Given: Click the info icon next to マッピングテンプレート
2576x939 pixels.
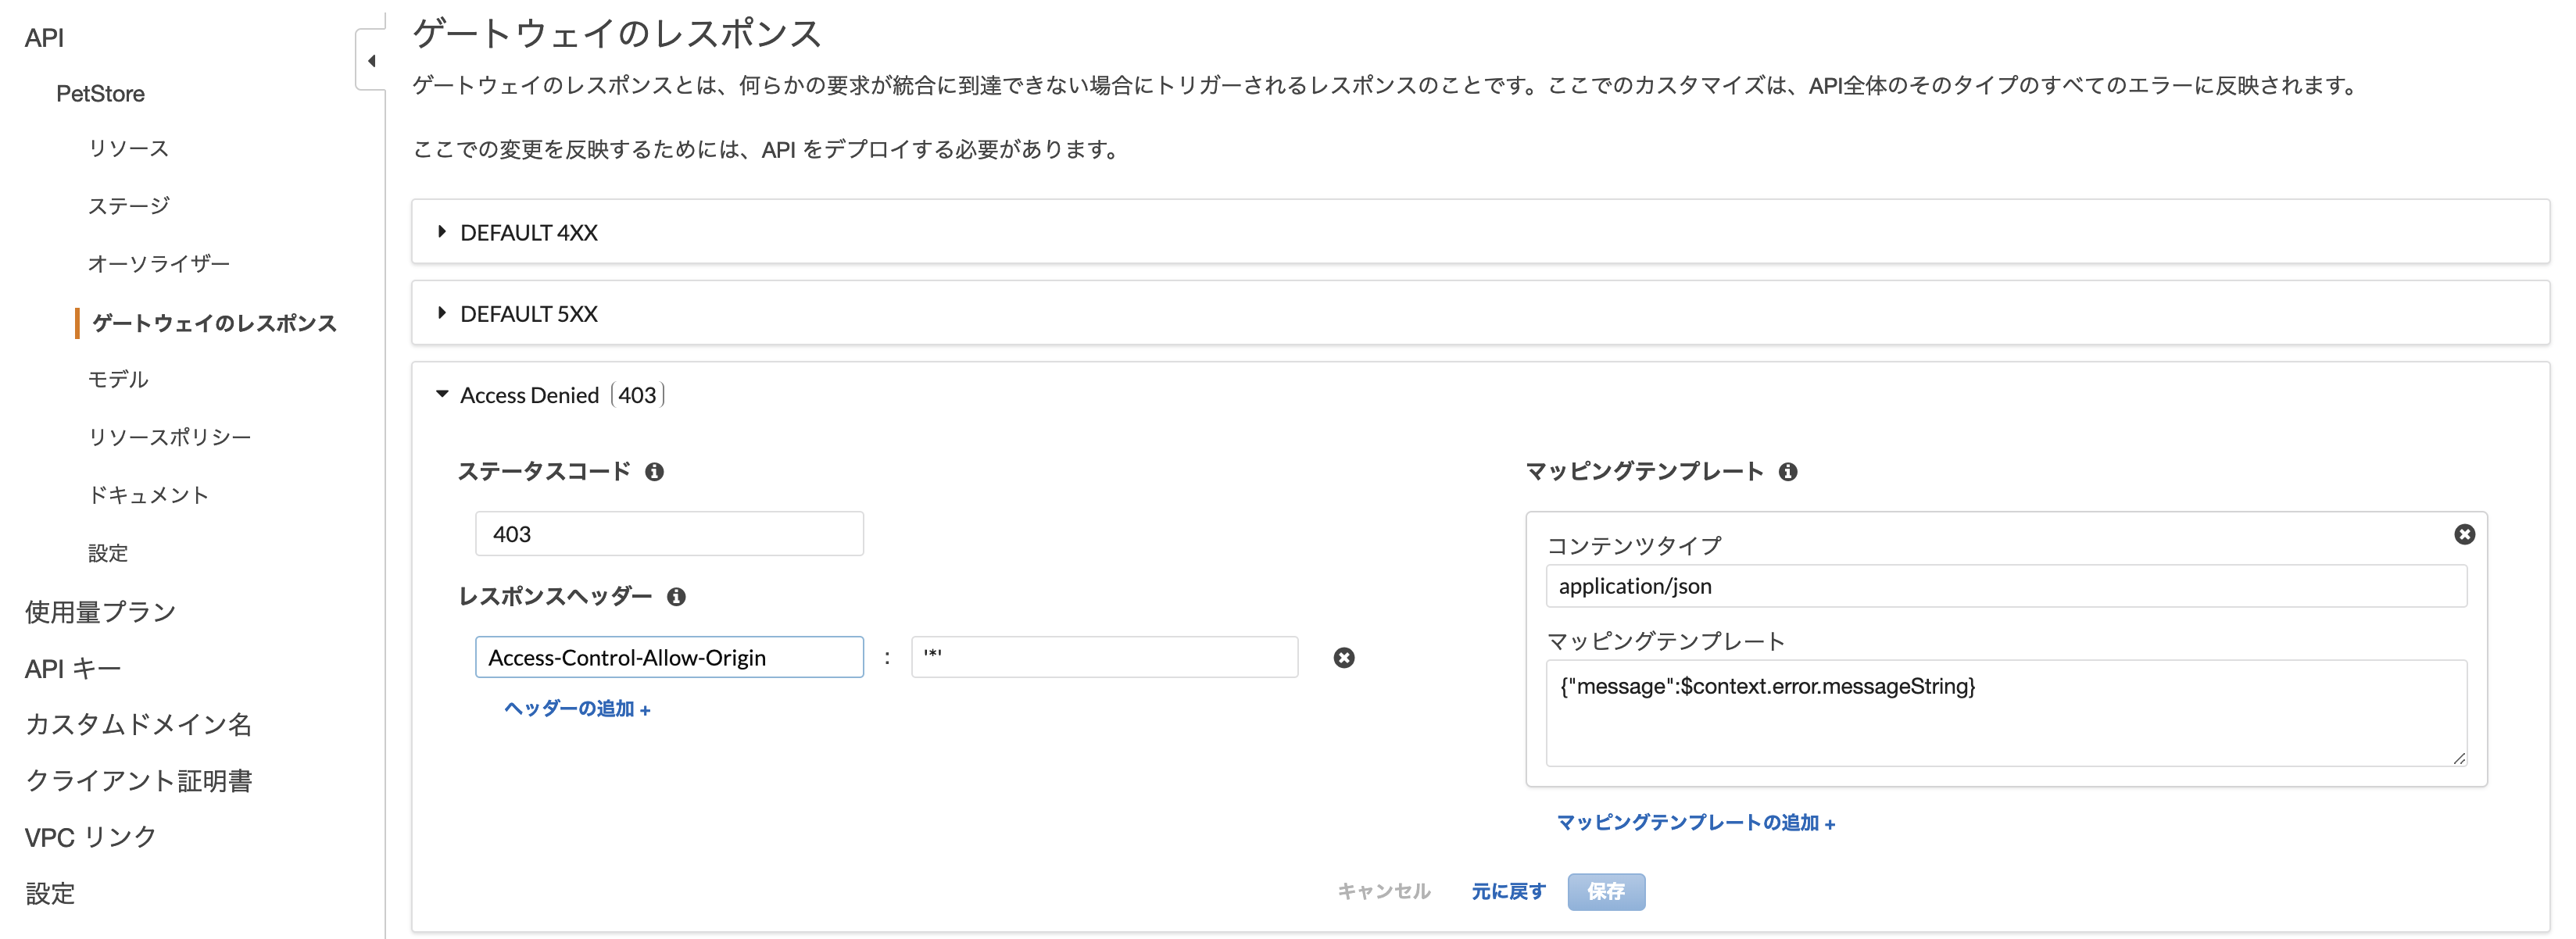Looking at the screenshot, I should pos(1789,471).
